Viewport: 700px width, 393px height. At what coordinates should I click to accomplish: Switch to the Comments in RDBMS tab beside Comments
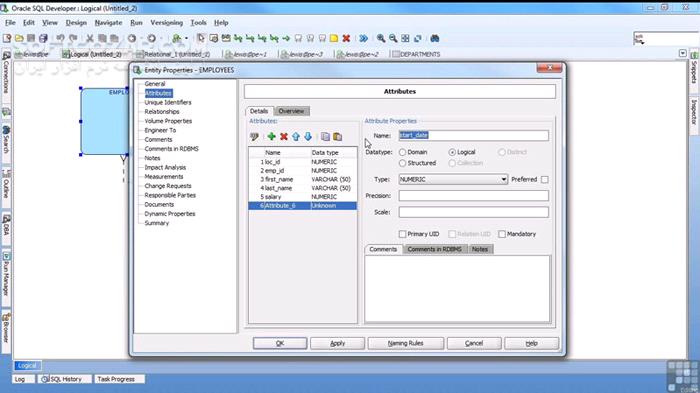tap(434, 249)
